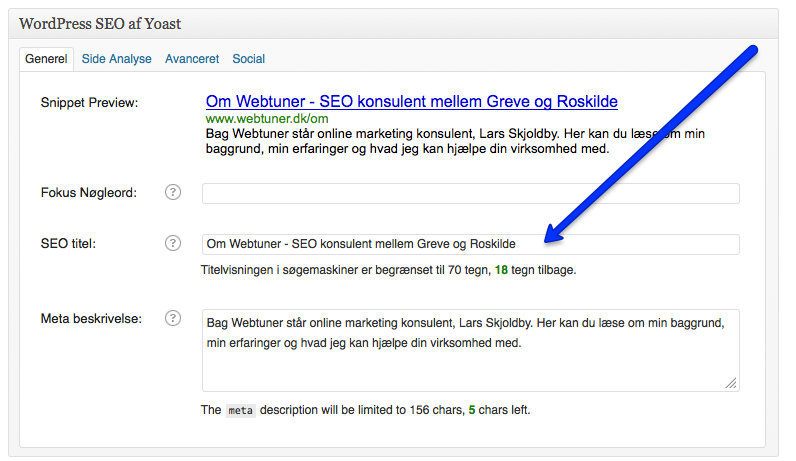This screenshot has width=796, height=461.
Task: Select the Generel tab
Action: (x=46, y=59)
